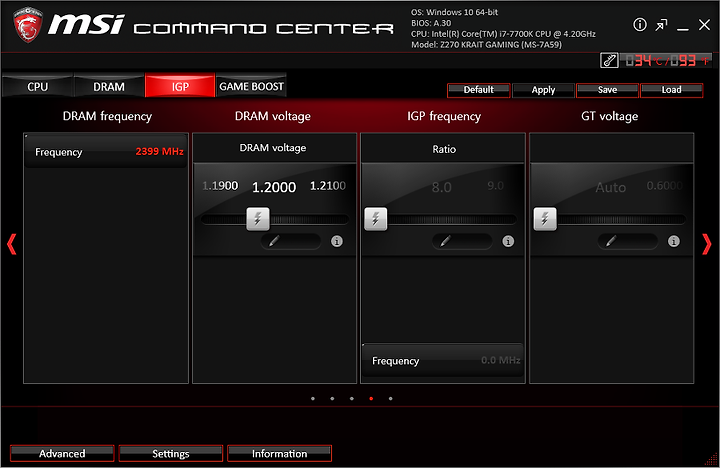Screen dimensions: 720x468
Task: Click the GT voltage pencil edit field
Action: click(x=627, y=241)
